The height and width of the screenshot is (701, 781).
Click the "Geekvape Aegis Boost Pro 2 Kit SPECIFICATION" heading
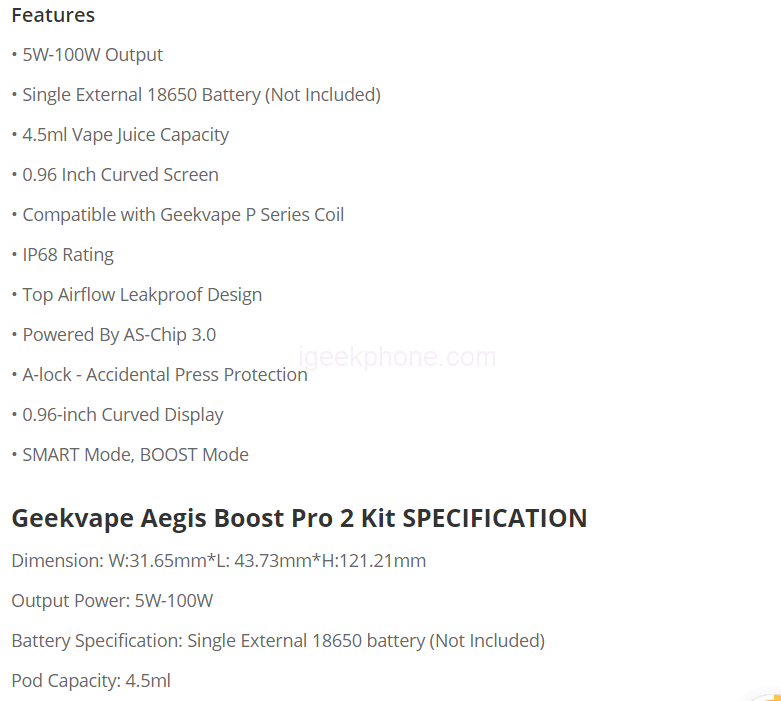299,518
